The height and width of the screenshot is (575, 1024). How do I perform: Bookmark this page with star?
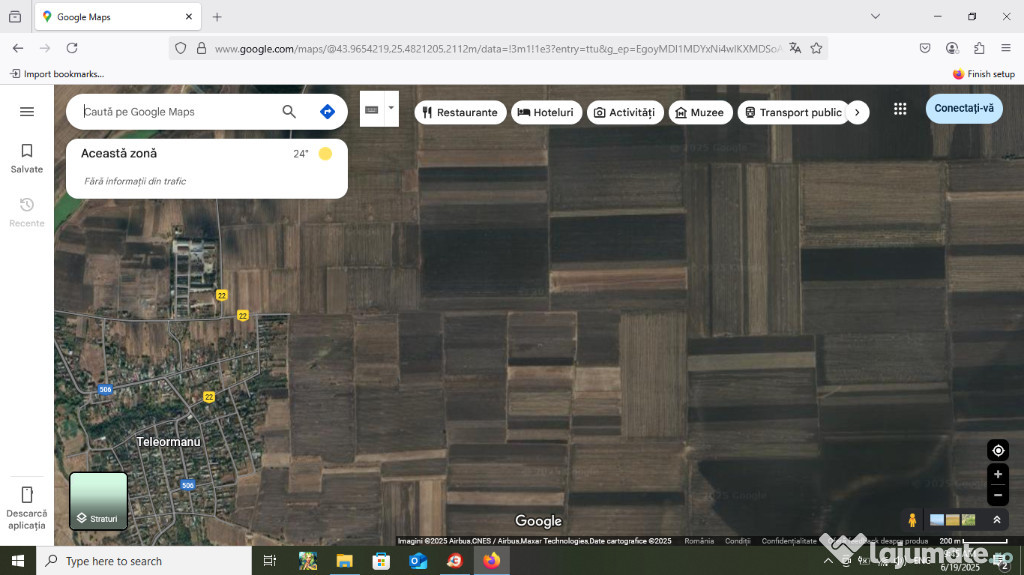click(x=816, y=48)
